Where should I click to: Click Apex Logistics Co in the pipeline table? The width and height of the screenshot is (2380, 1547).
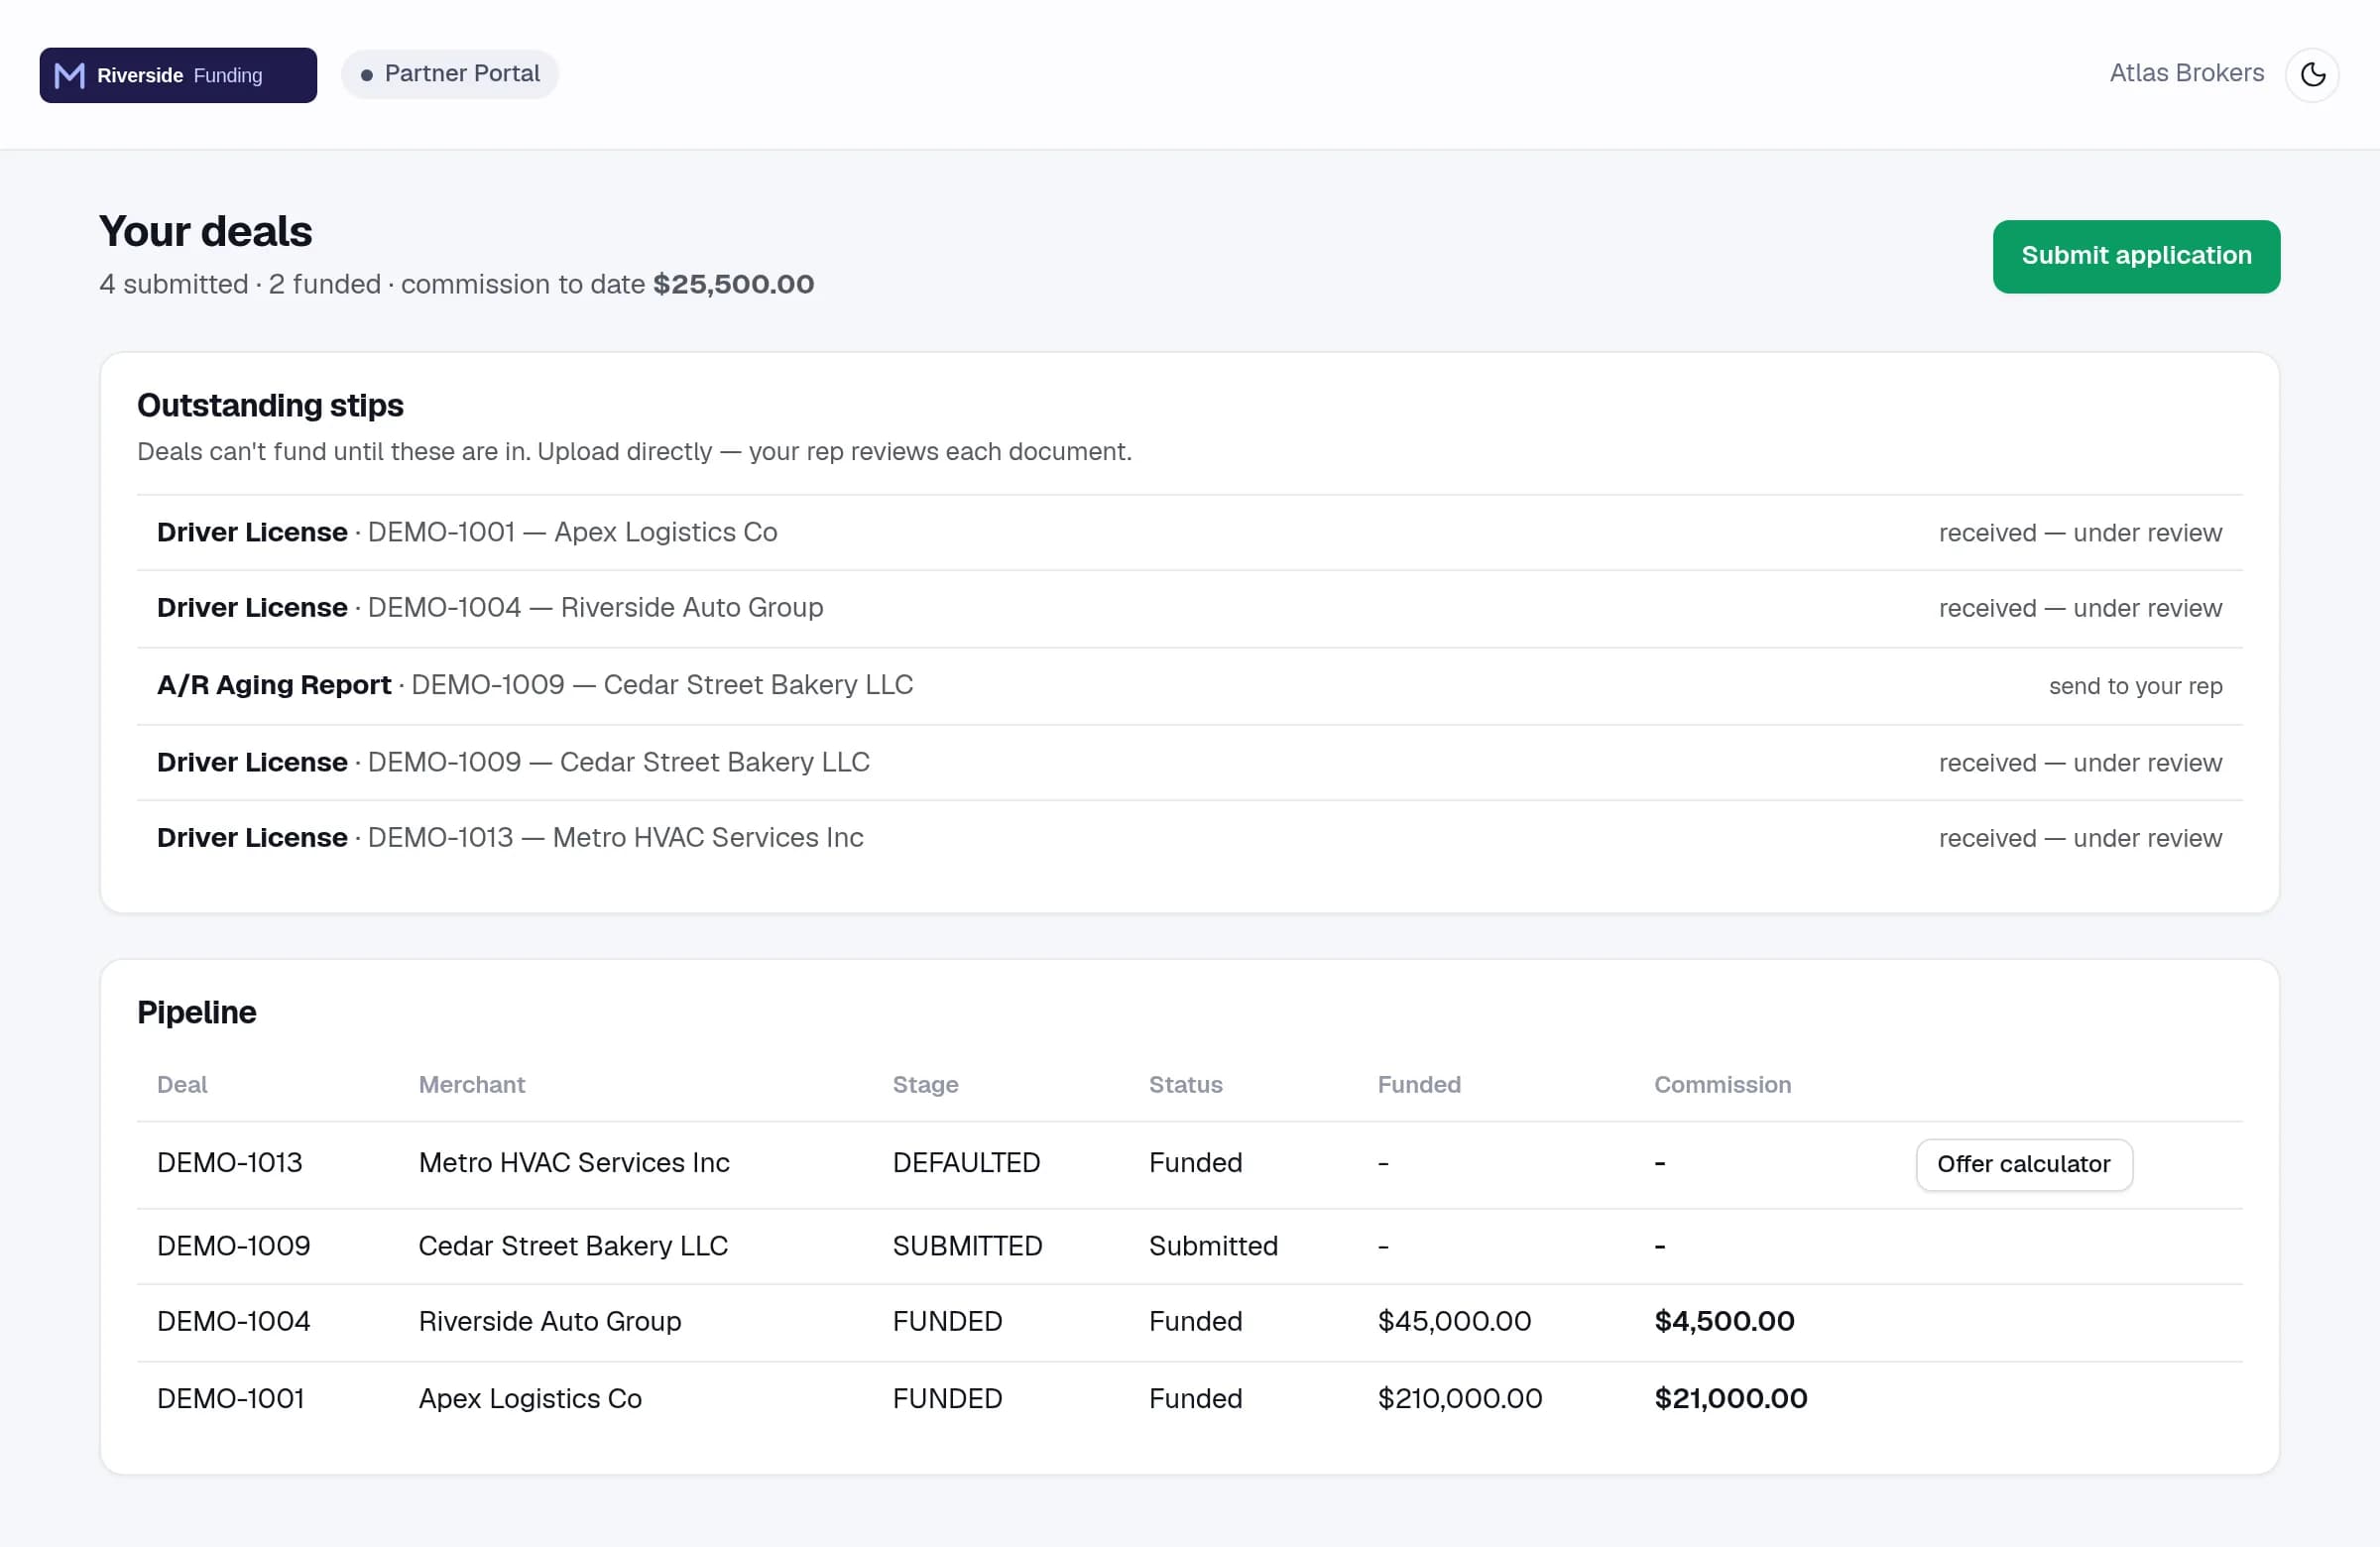coord(529,1399)
